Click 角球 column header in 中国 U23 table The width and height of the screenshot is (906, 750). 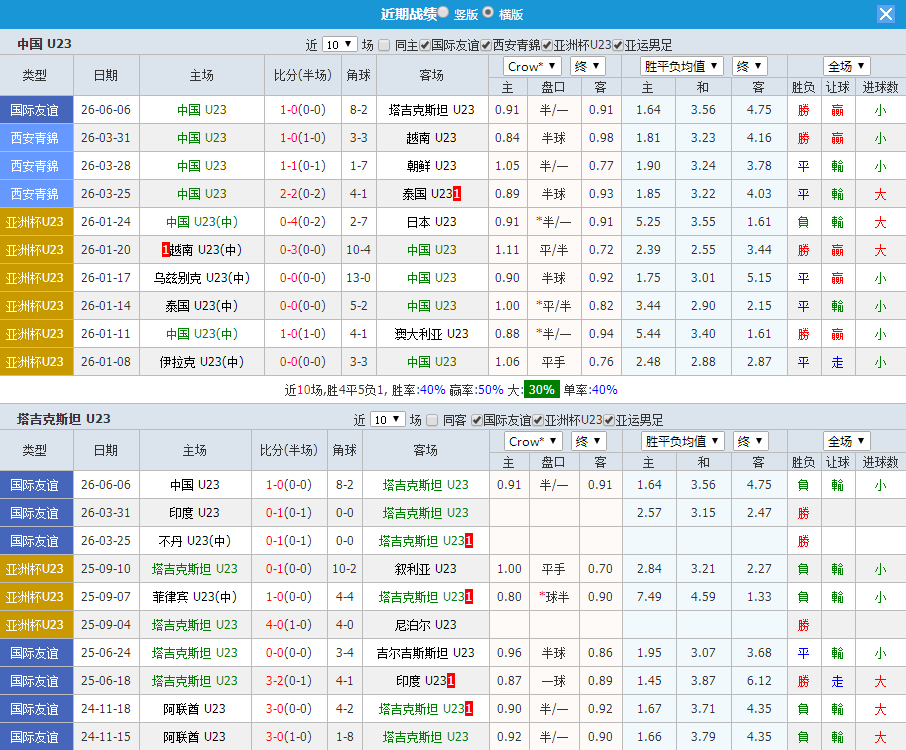coord(358,75)
